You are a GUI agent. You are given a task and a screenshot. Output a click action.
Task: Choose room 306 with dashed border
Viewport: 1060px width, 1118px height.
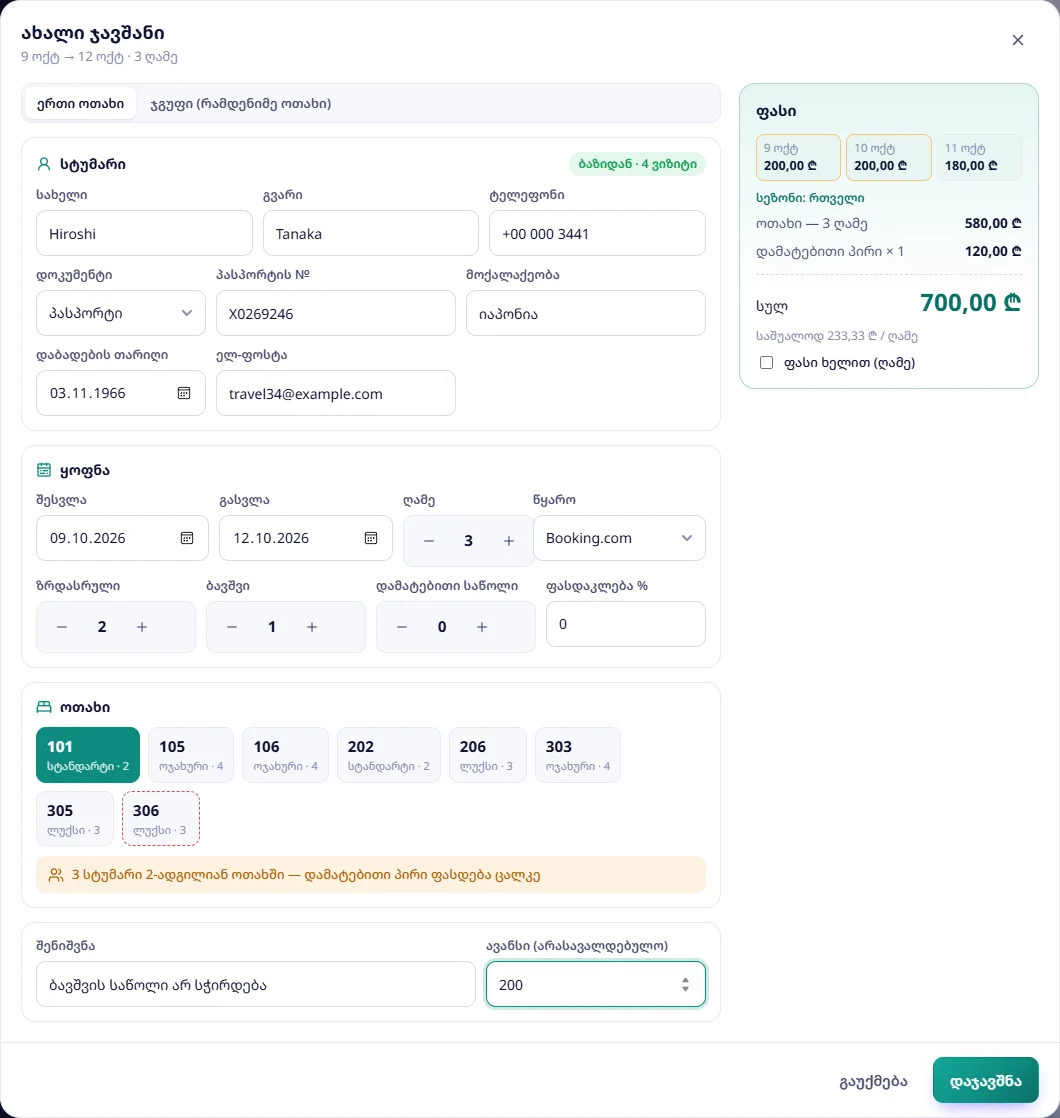161,819
